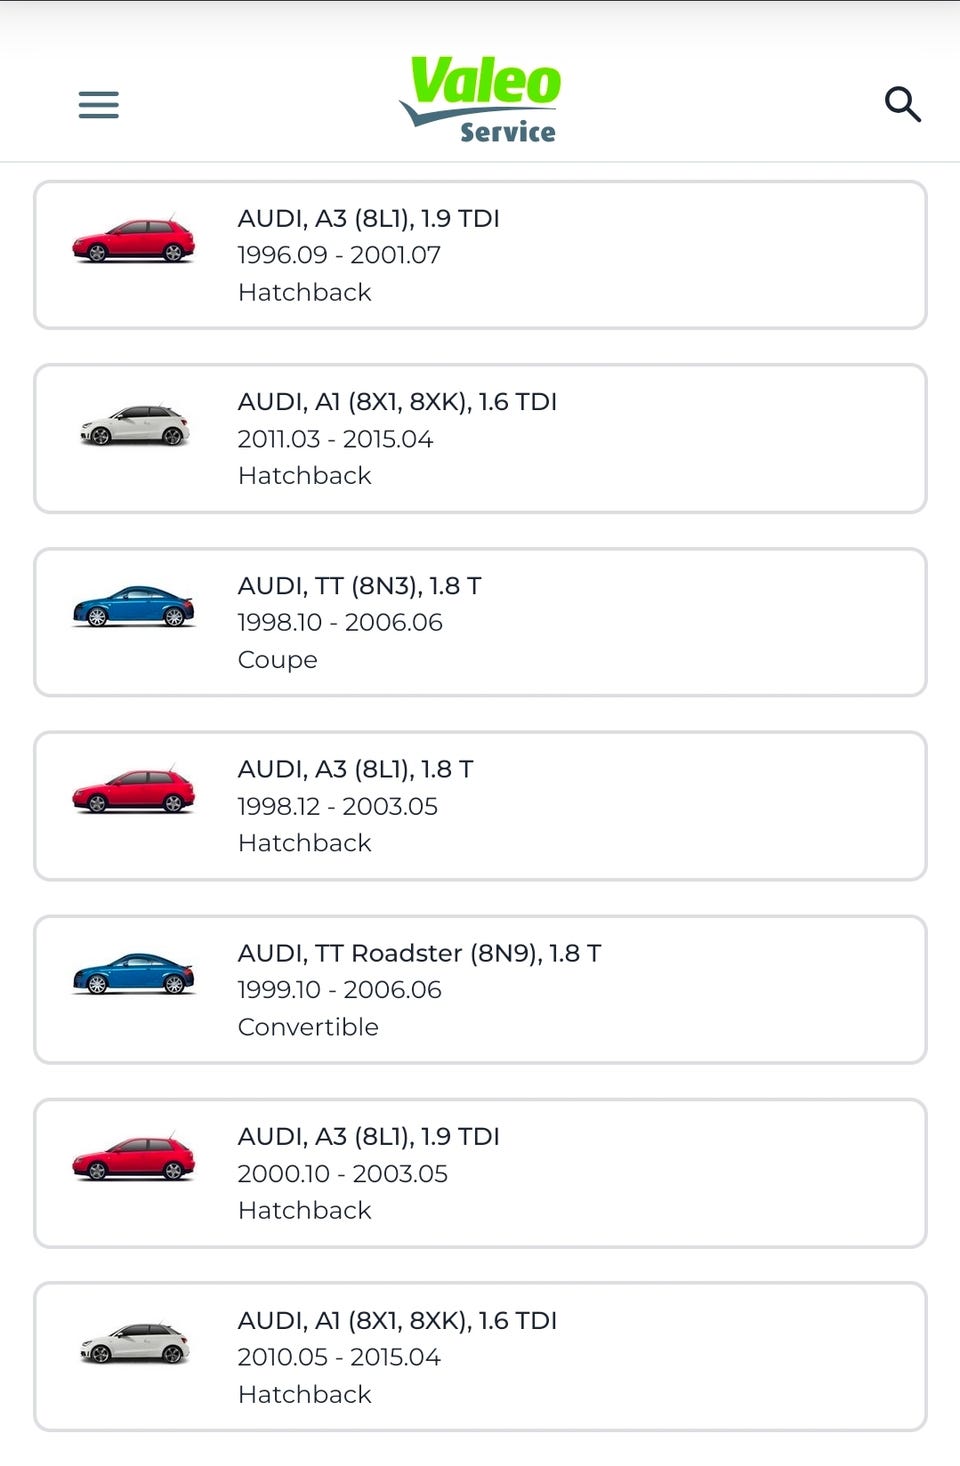Click blue TT (8N3) coupe car image
Screen dimensions: 960x1466
click(134, 607)
